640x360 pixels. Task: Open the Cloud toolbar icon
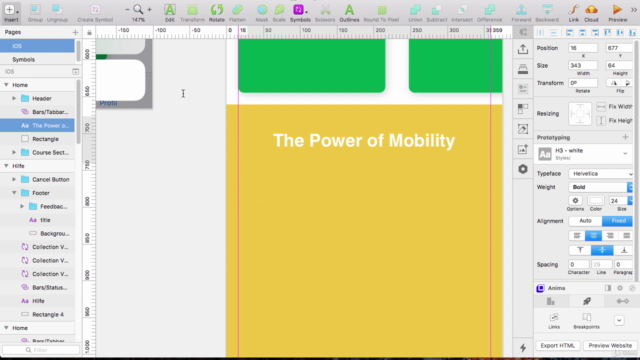(x=591, y=13)
